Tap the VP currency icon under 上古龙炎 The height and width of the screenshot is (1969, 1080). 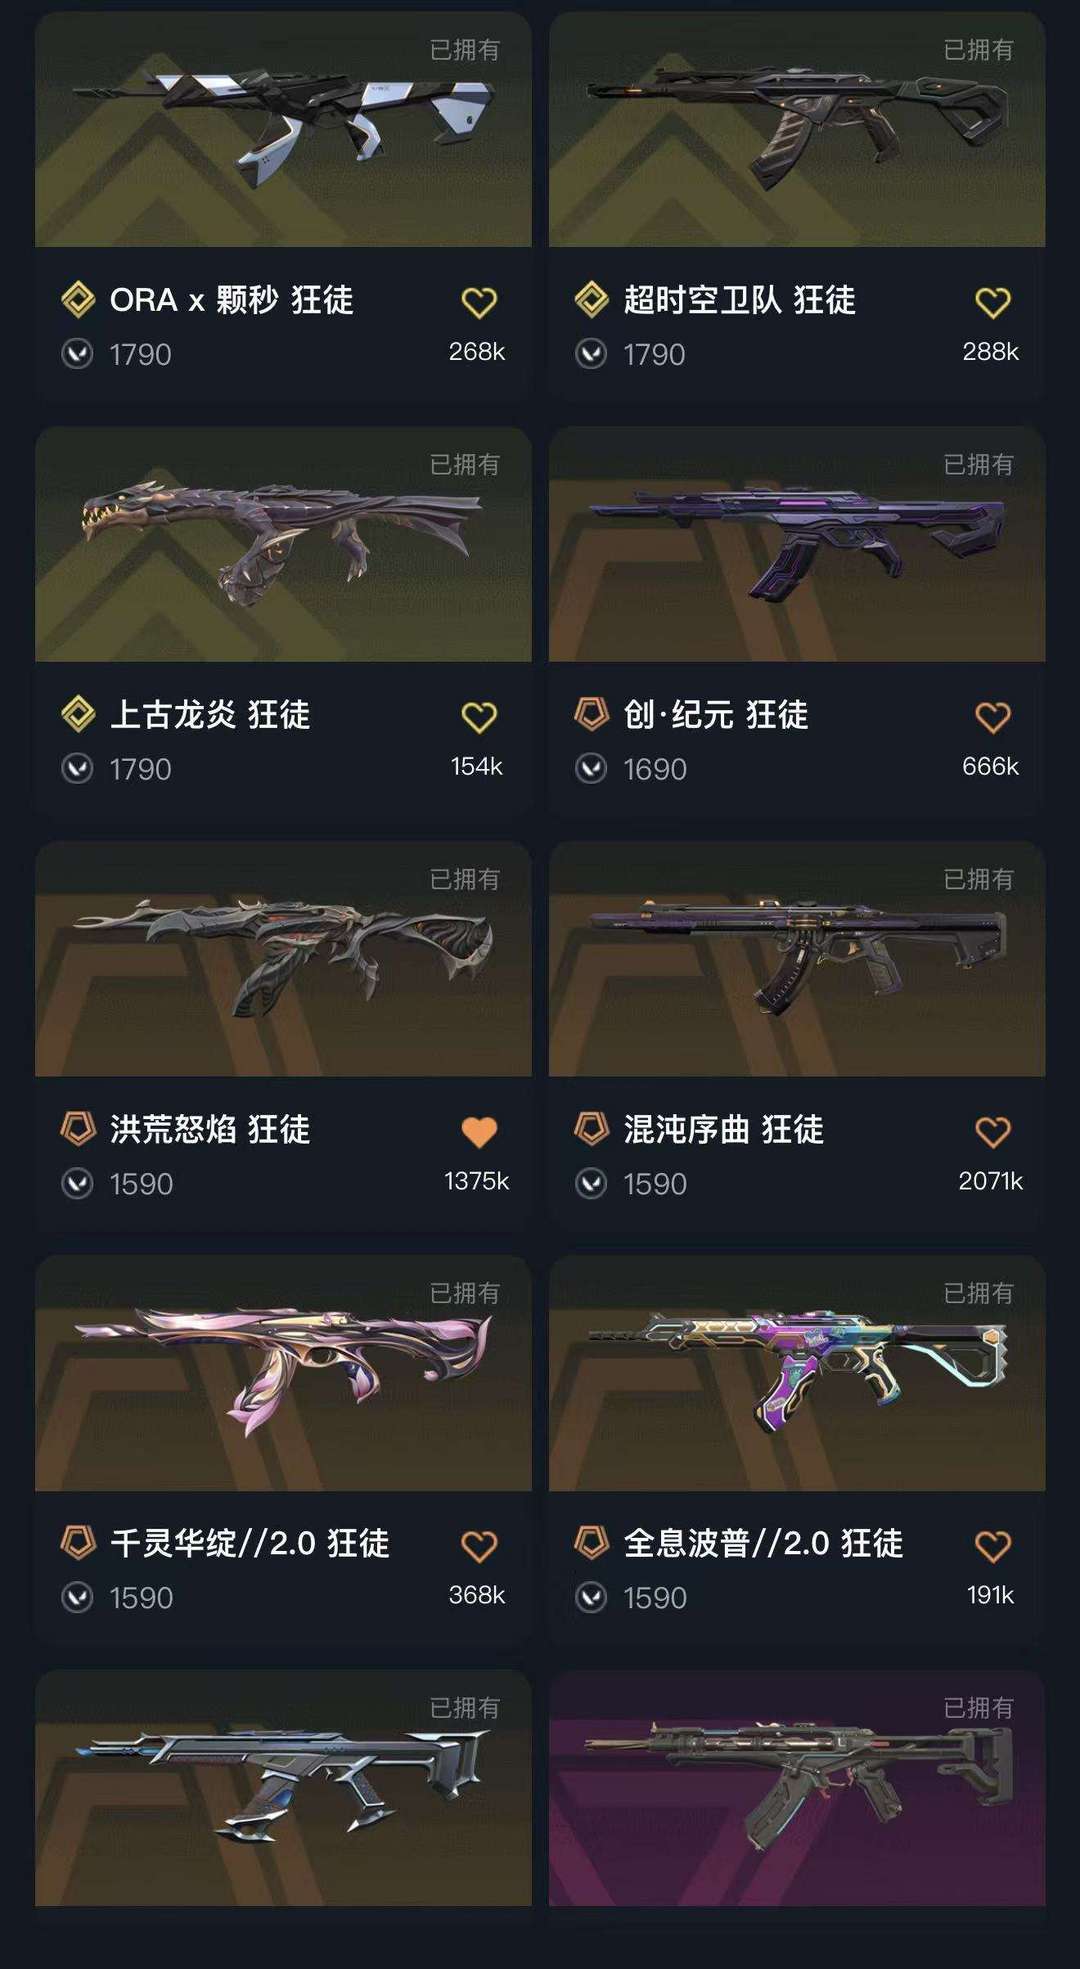(x=77, y=768)
